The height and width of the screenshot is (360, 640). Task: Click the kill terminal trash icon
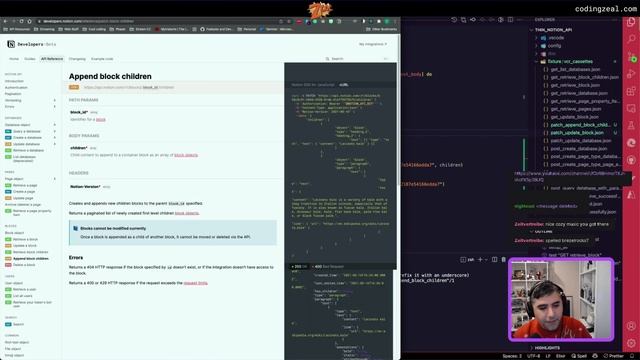504,260
